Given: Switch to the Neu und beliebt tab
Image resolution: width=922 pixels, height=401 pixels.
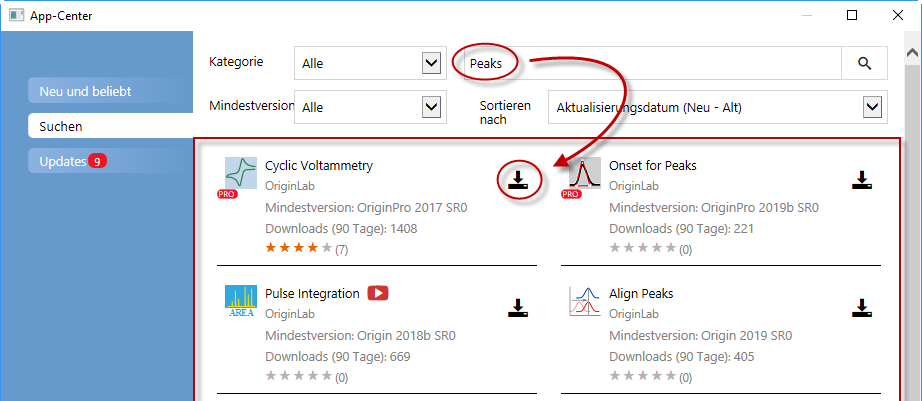Looking at the screenshot, I should tap(111, 91).
